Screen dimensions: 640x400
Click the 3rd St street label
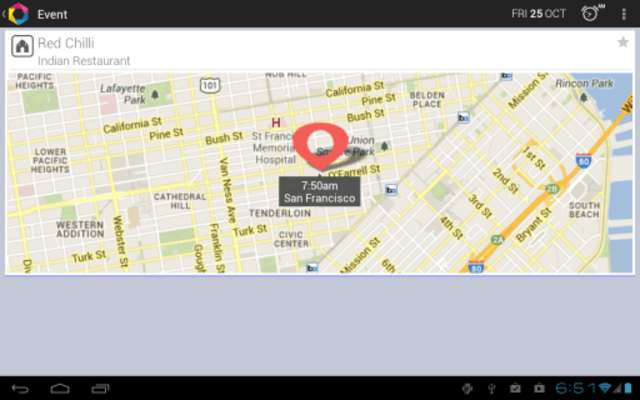point(480,206)
